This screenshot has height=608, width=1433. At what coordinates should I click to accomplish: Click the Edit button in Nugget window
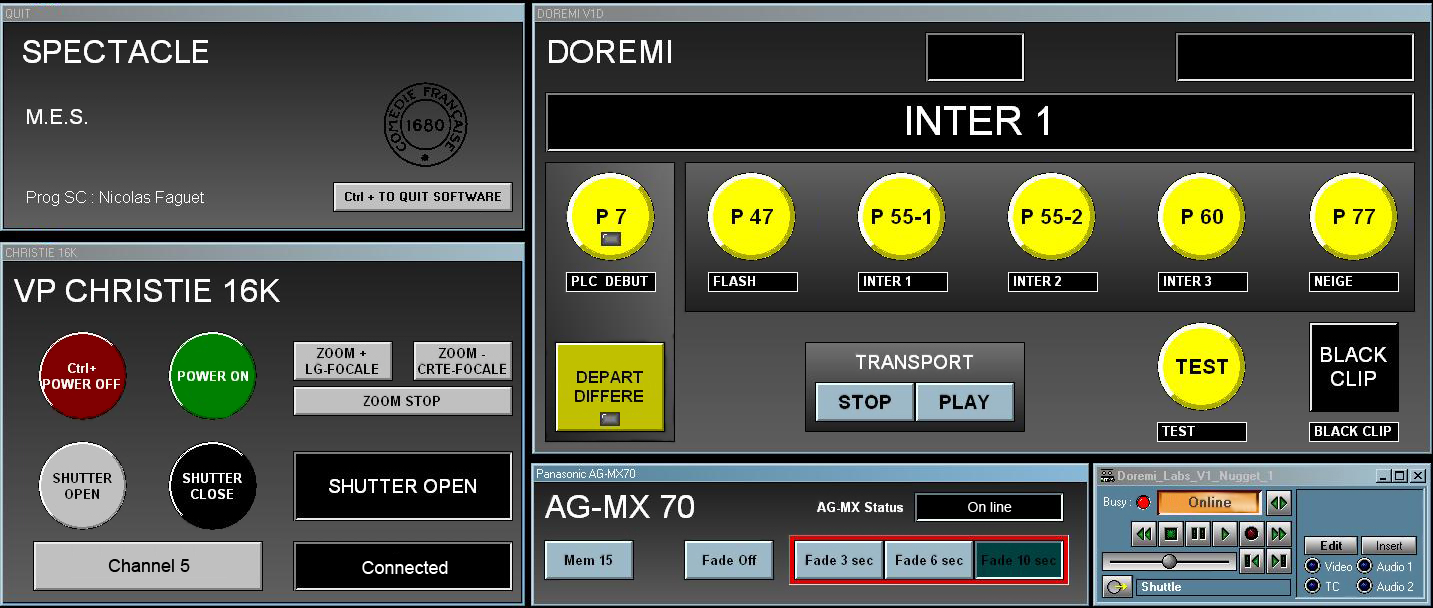click(x=1331, y=545)
